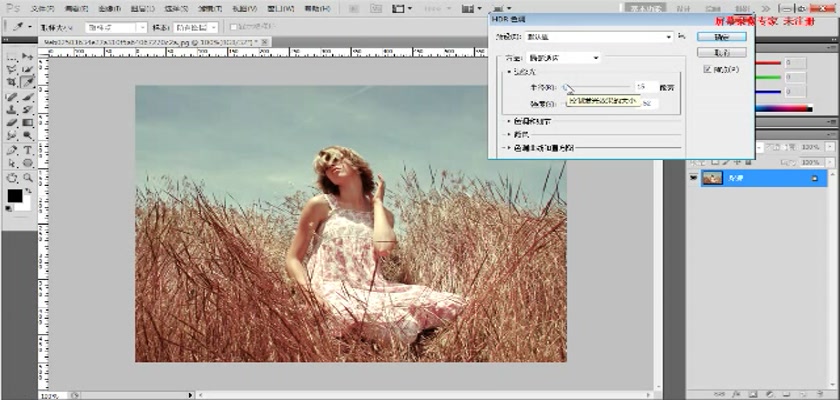The width and height of the screenshot is (840, 400).
Task: Toggle show sampling ring checkbox in options bar
Action: click(x=233, y=27)
